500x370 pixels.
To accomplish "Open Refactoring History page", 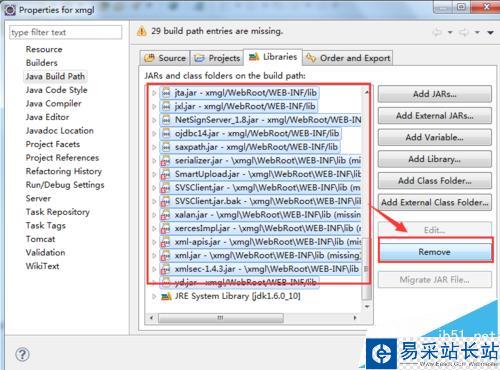I will 64,171.
